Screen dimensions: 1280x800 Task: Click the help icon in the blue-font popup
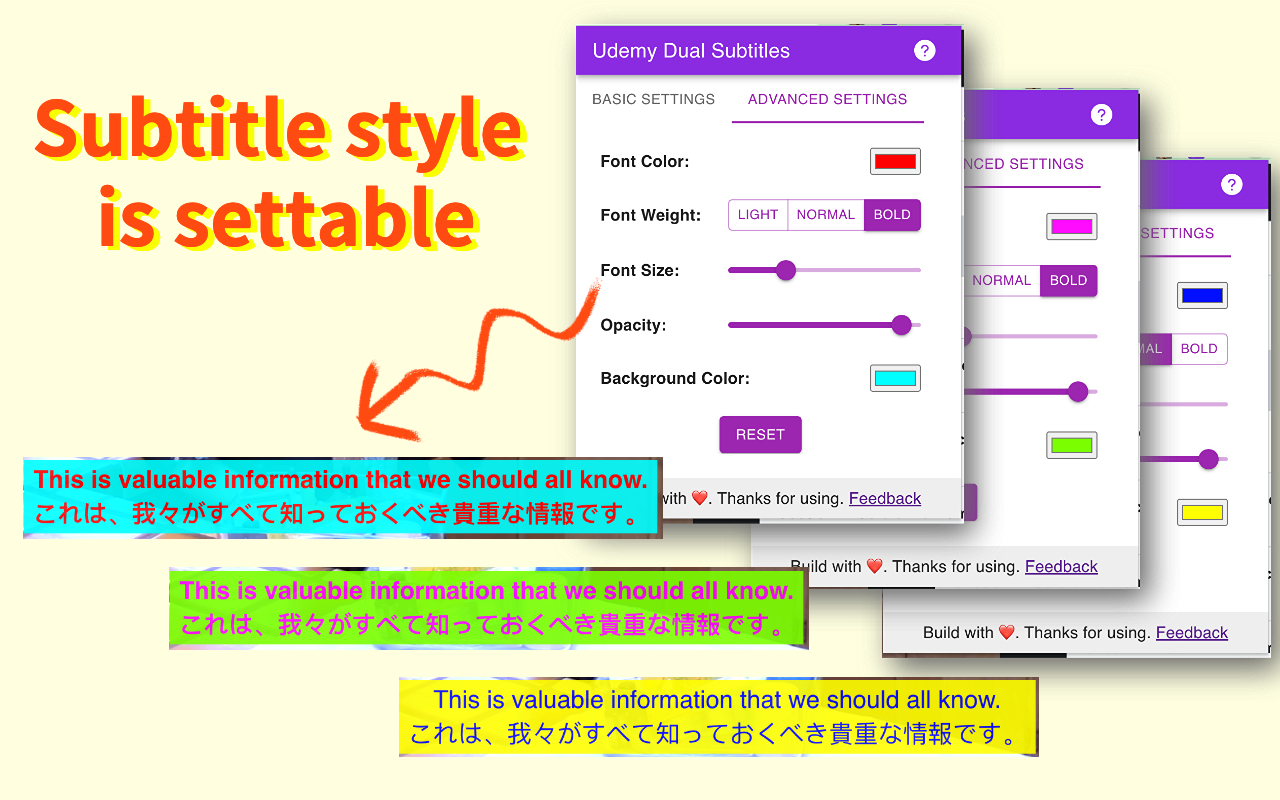click(1232, 184)
